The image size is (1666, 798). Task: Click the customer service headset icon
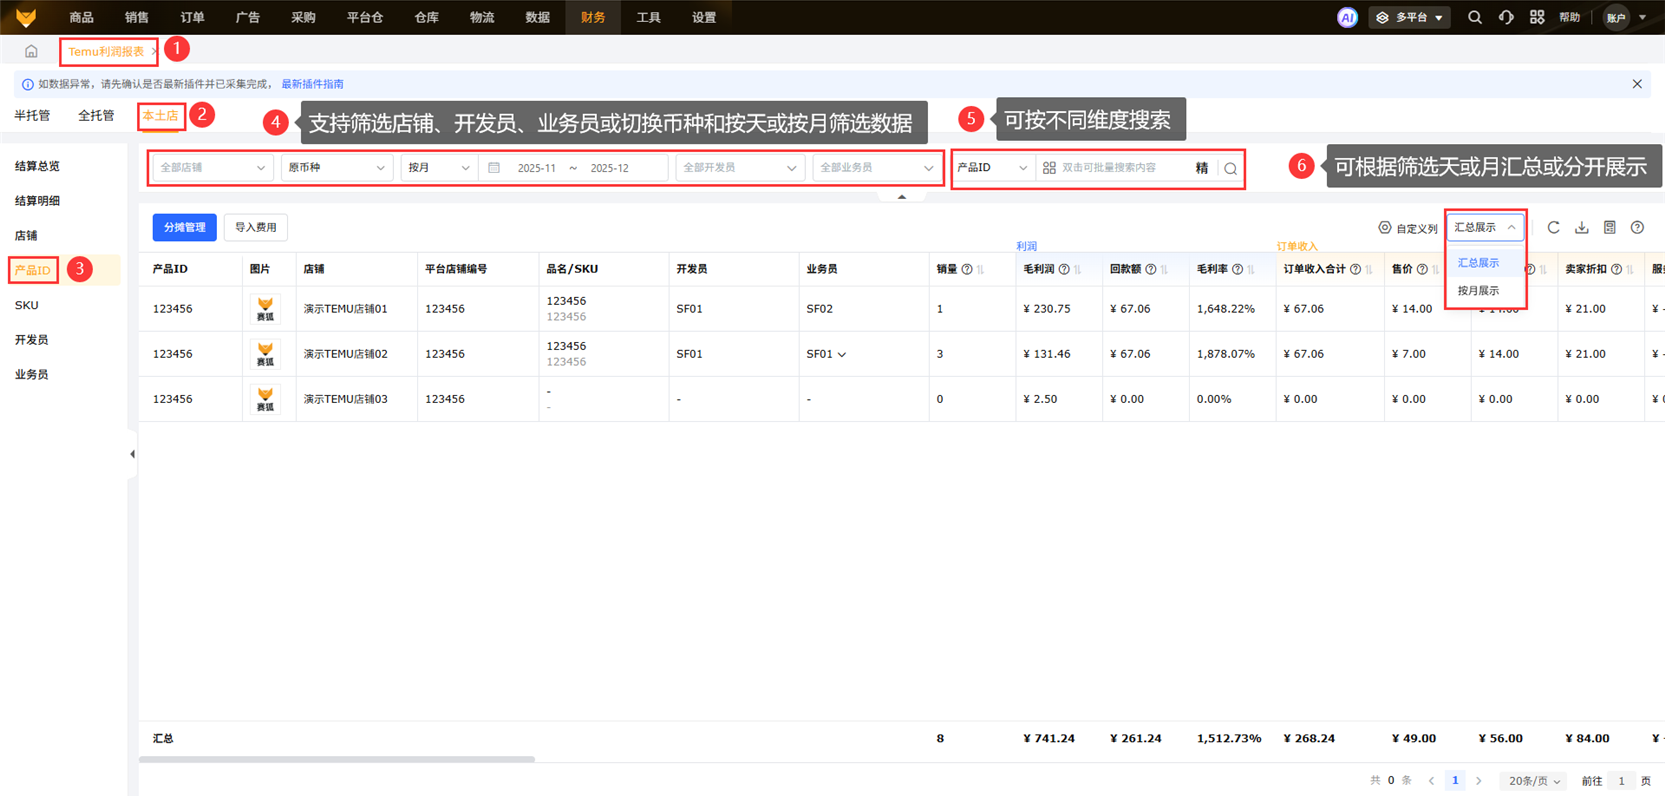(x=1506, y=17)
